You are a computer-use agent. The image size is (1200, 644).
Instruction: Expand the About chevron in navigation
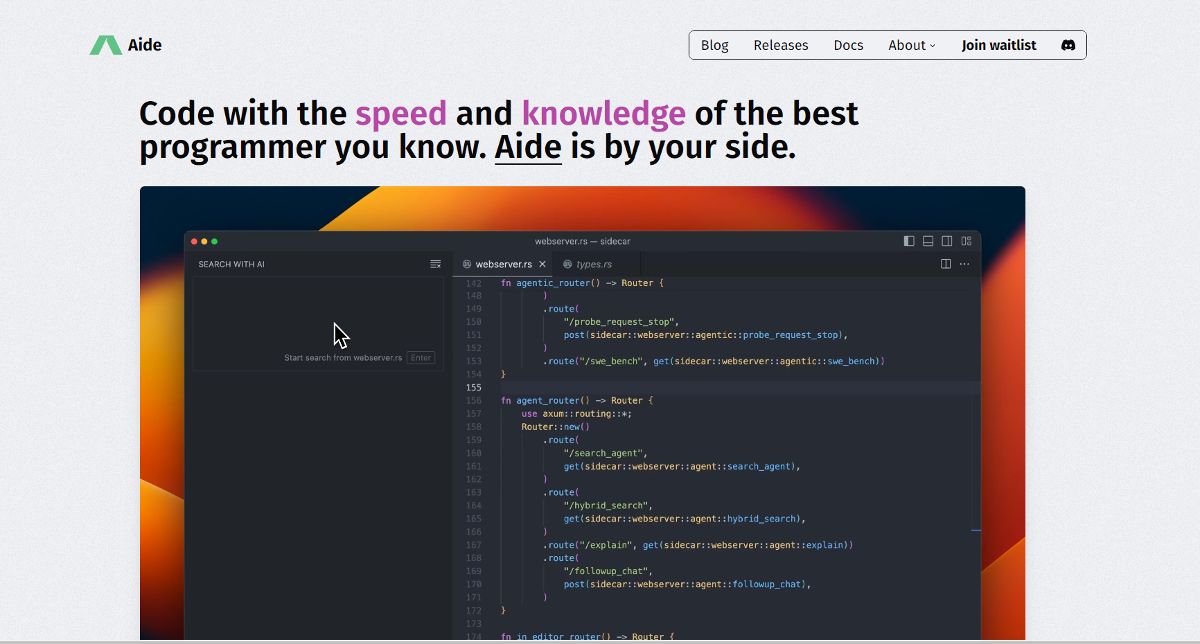coord(932,45)
